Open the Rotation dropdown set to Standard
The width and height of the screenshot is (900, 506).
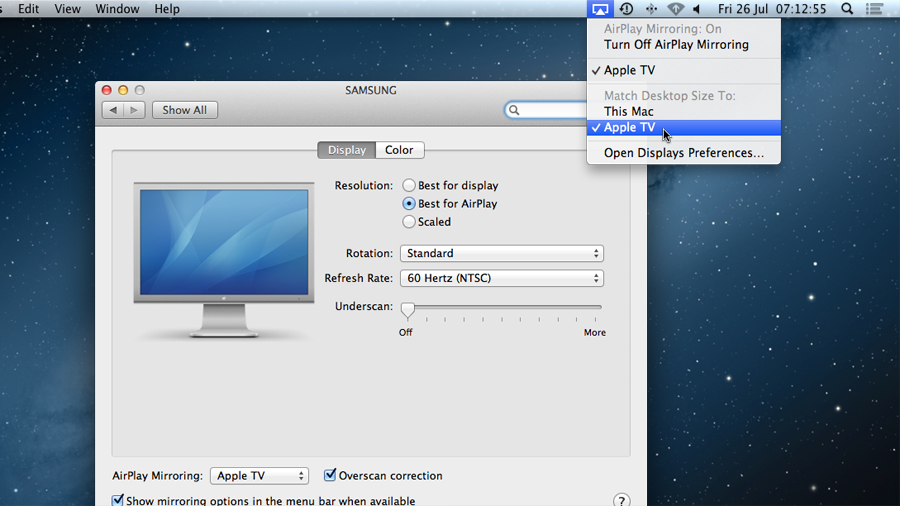point(502,253)
